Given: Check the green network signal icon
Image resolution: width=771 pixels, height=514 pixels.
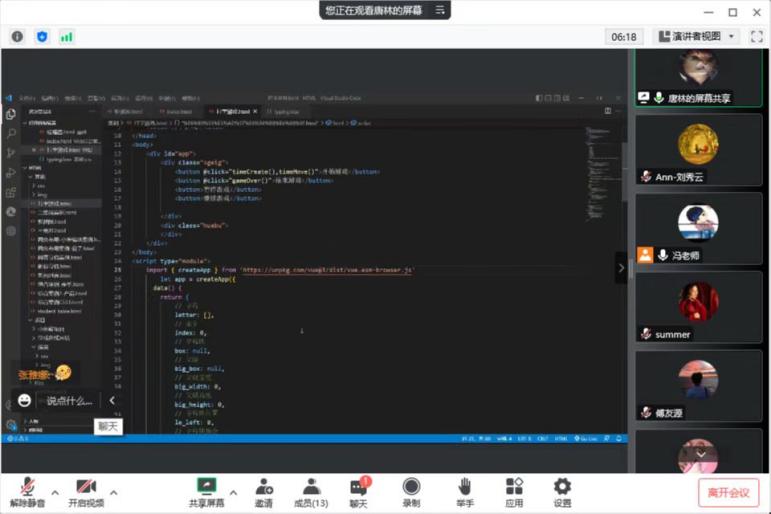Looking at the screenshot, I should (66, 37).
